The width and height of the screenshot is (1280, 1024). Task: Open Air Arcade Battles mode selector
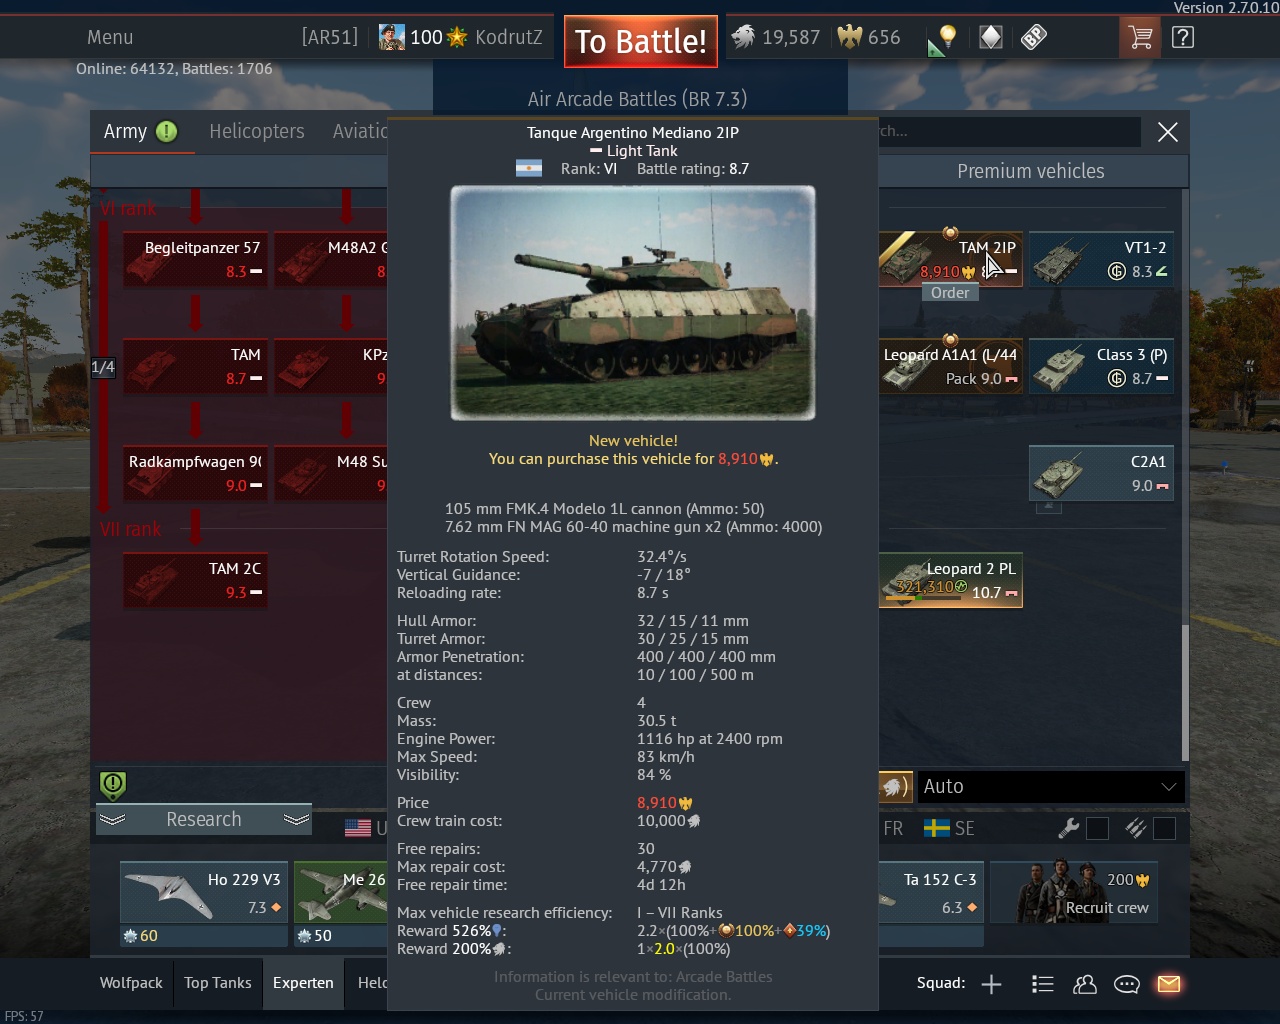pos(638,99)
